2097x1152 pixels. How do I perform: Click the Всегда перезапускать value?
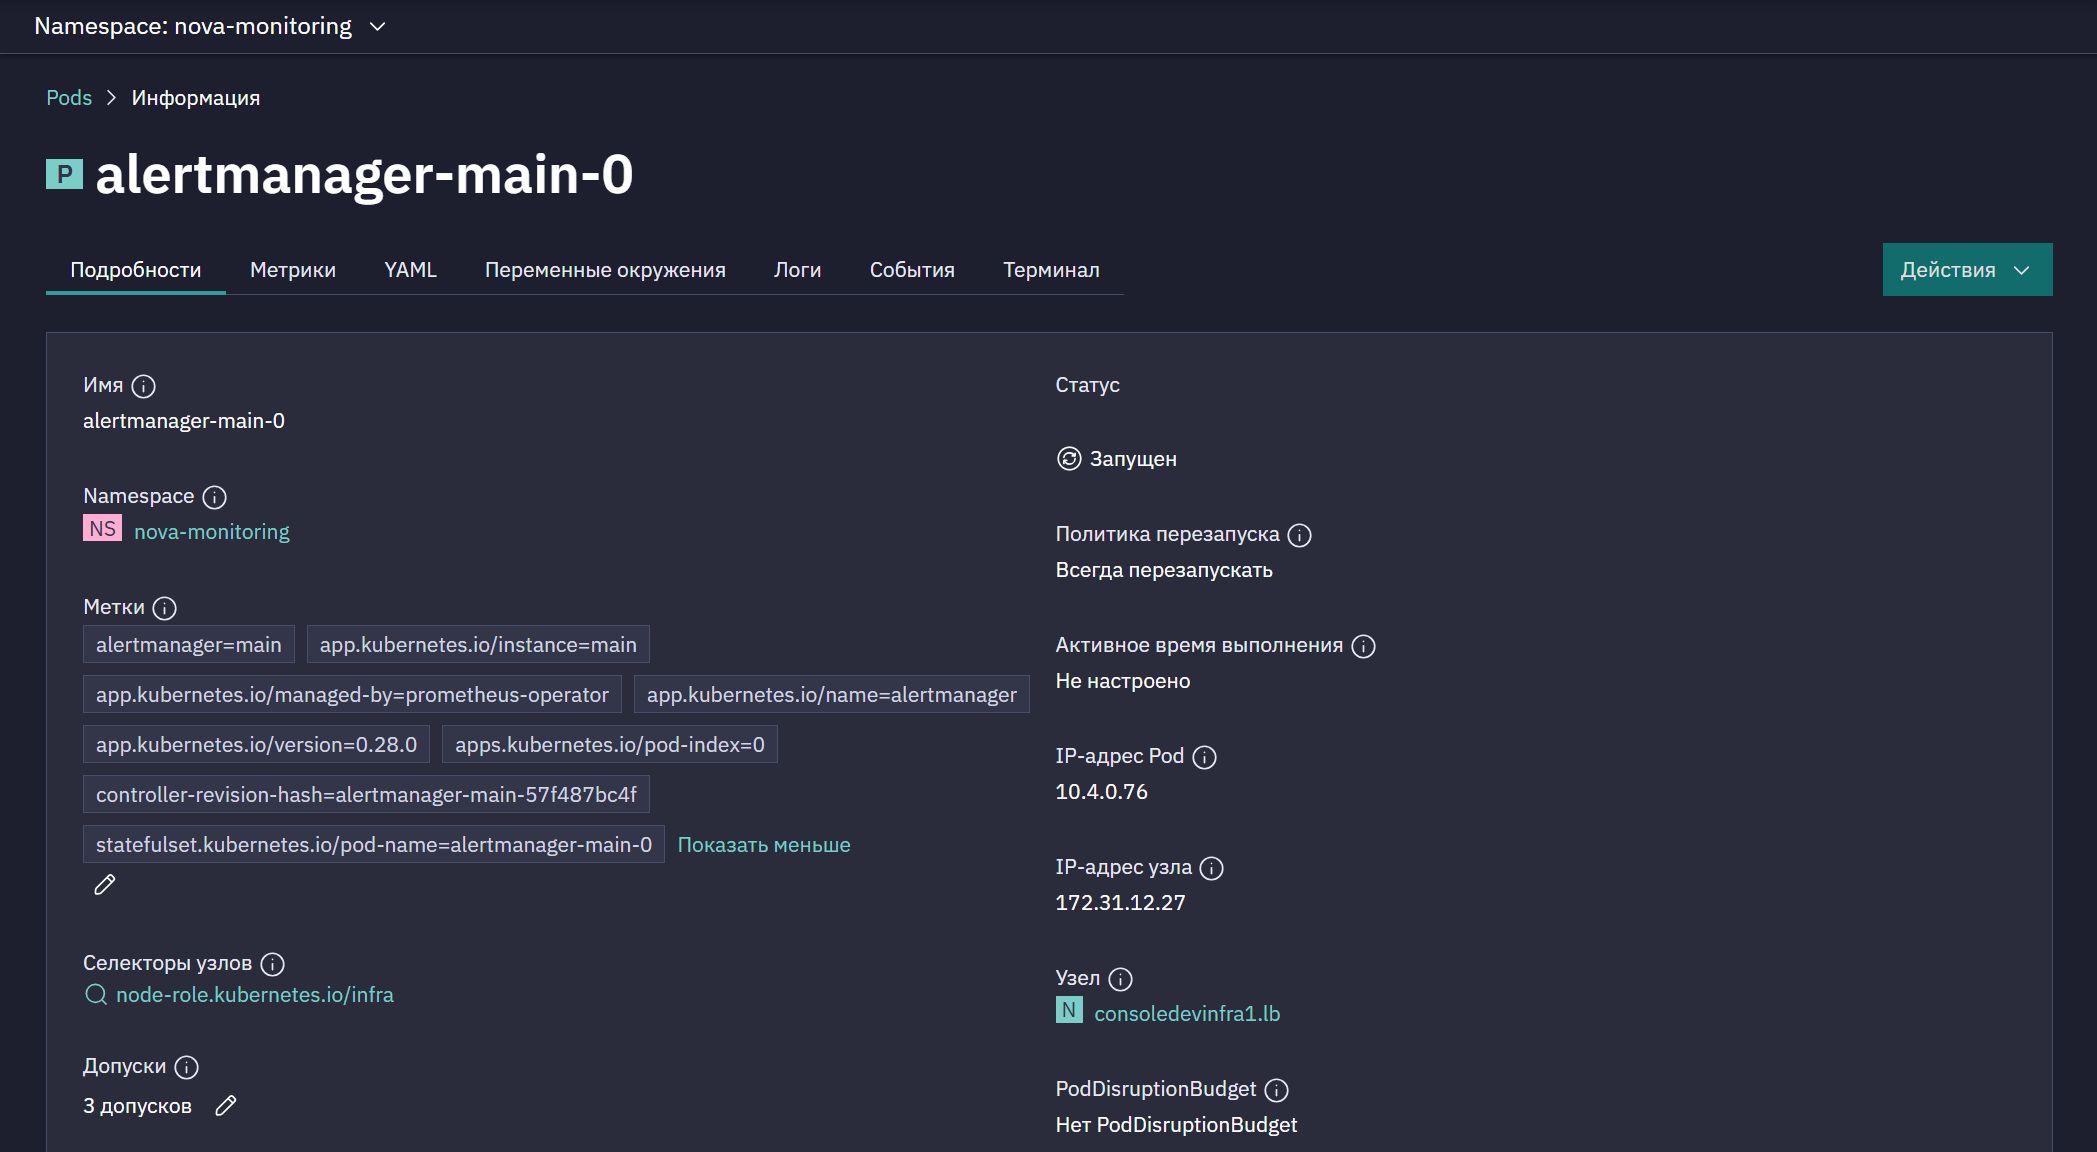click(1164, 570)
